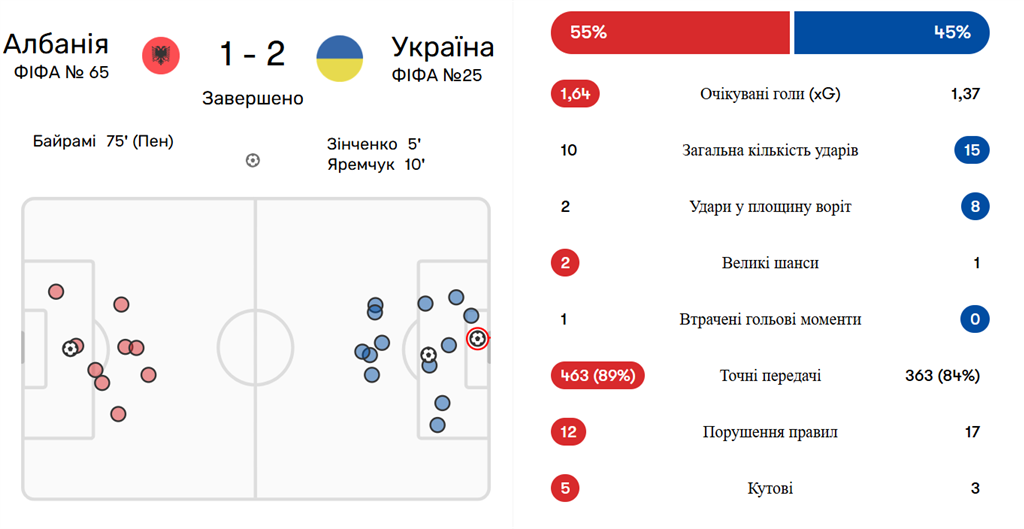Click Albania's 1,64 xG badge
The image size is (1024, 529).
(575, 95)
